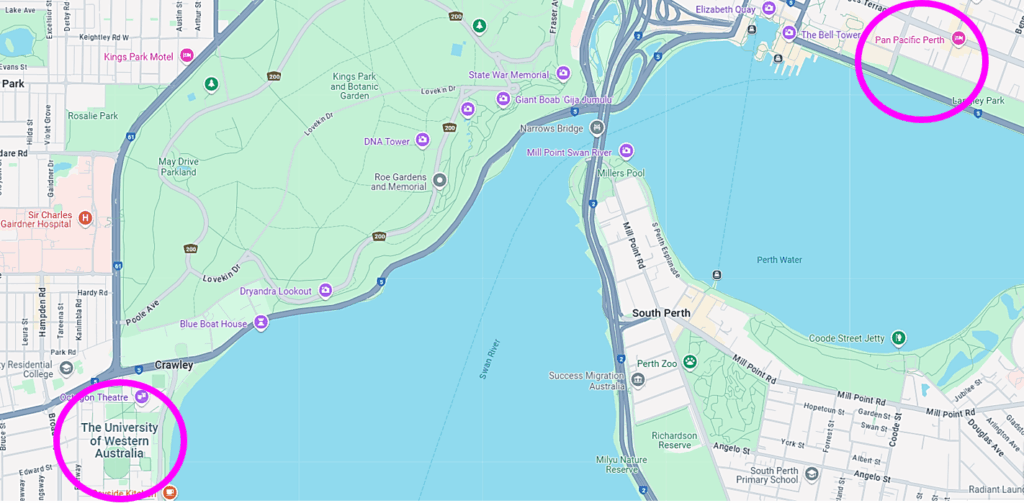Image resolution: width=1024 pixels, height=503 pixels.
Task: Click the Rosalie Park label
Action: click(x=93, y=116)
